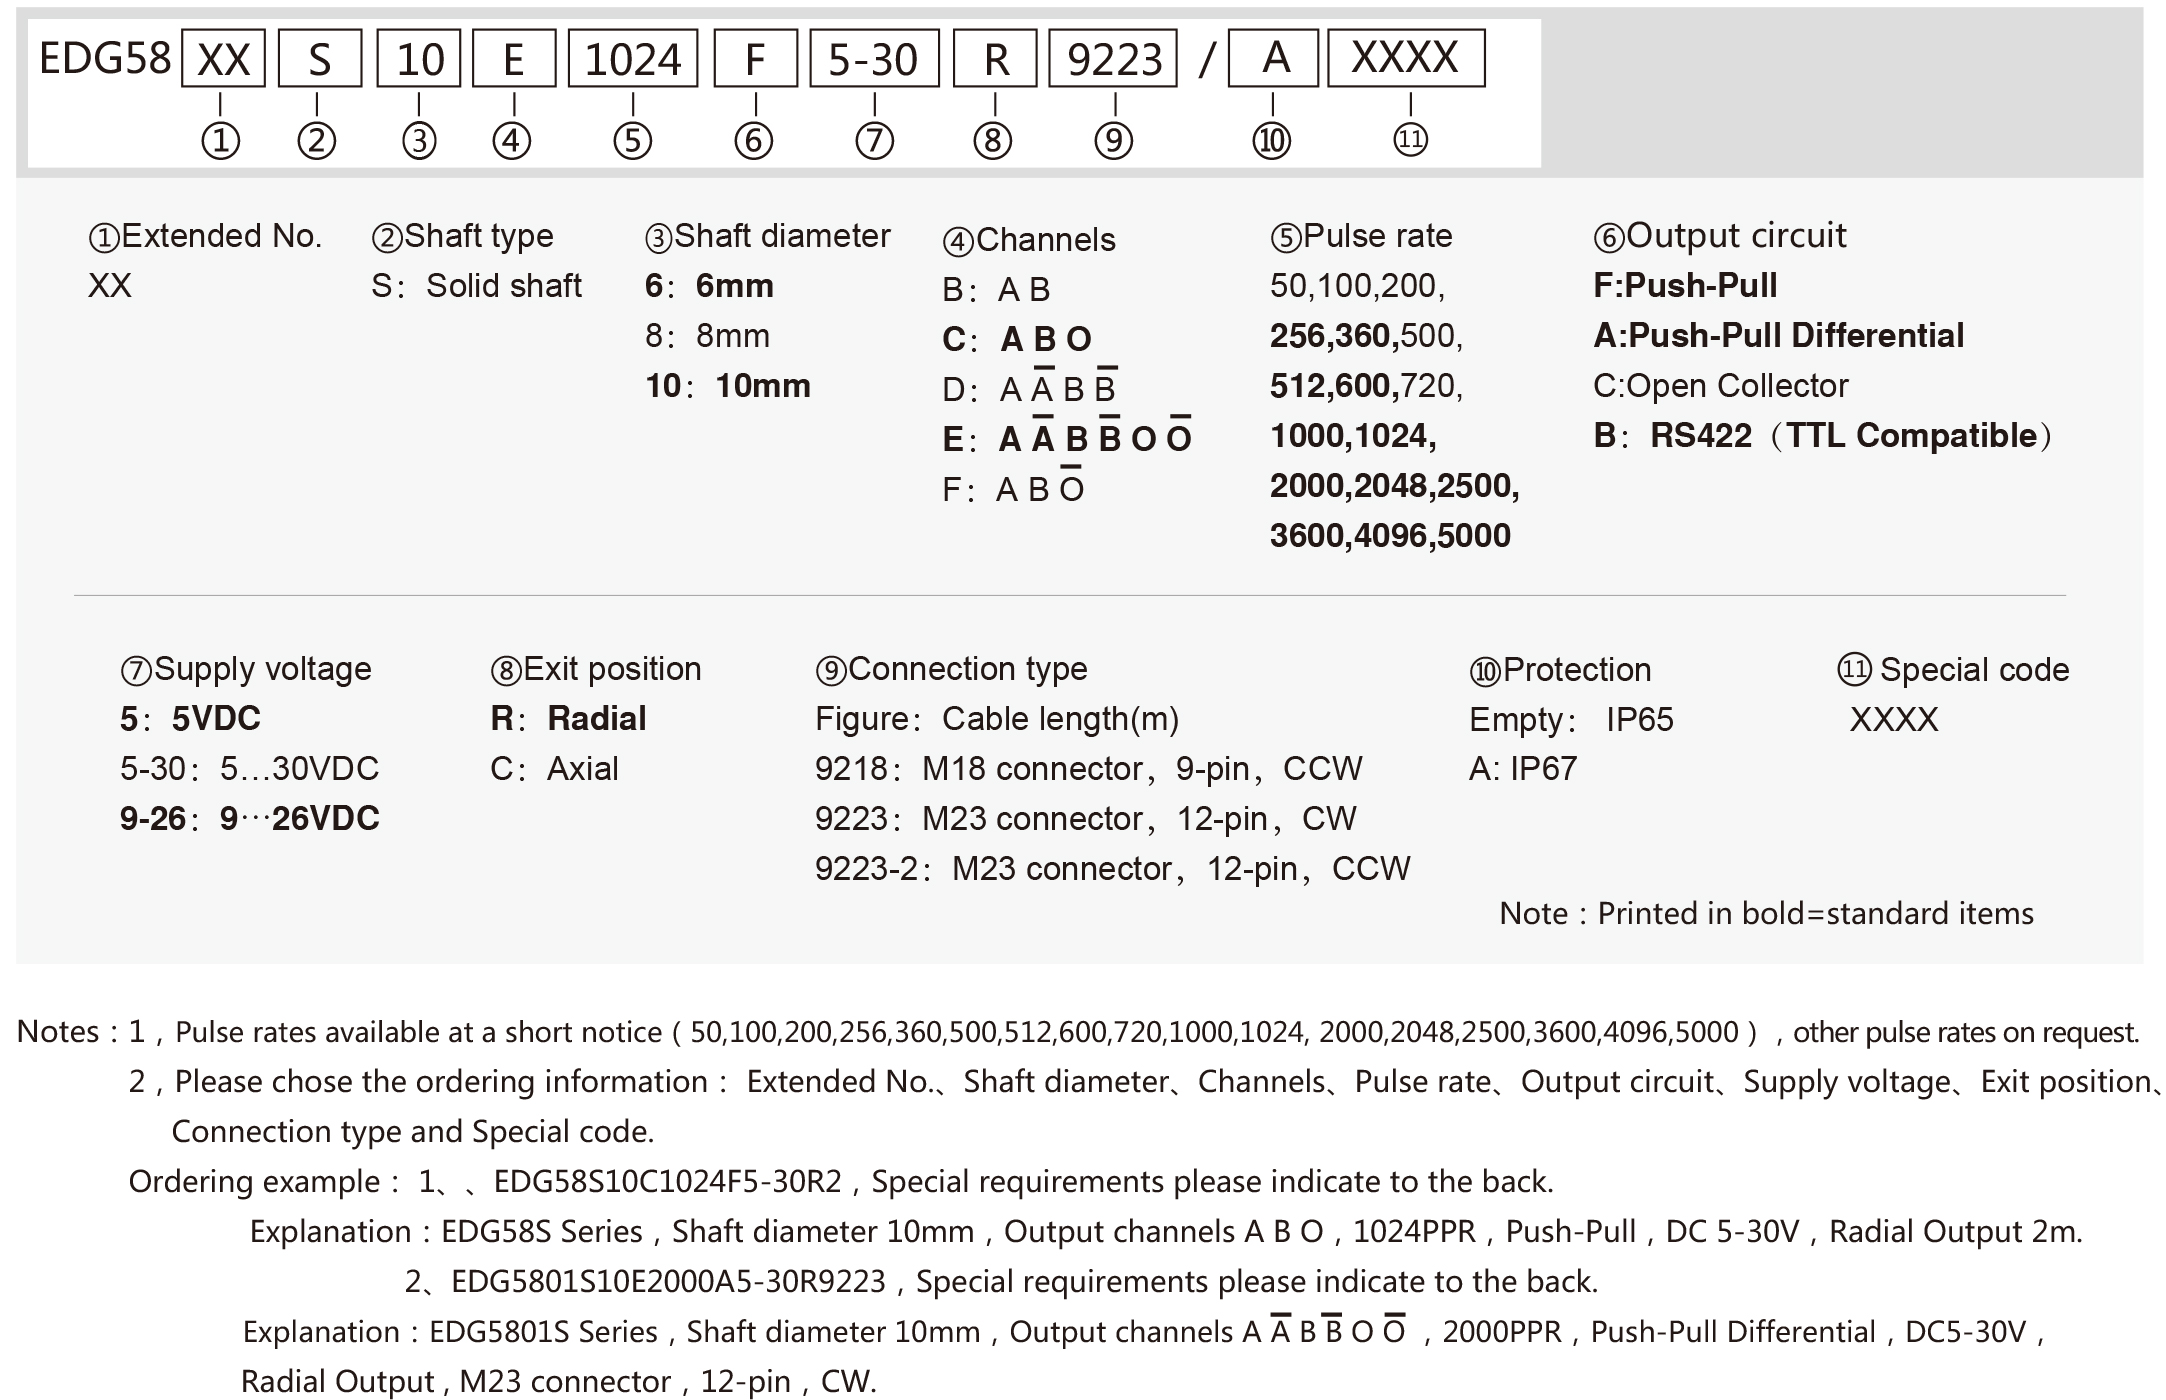
Task: Click 'Empty: IP65' protection option
Action: [1571, 720]
